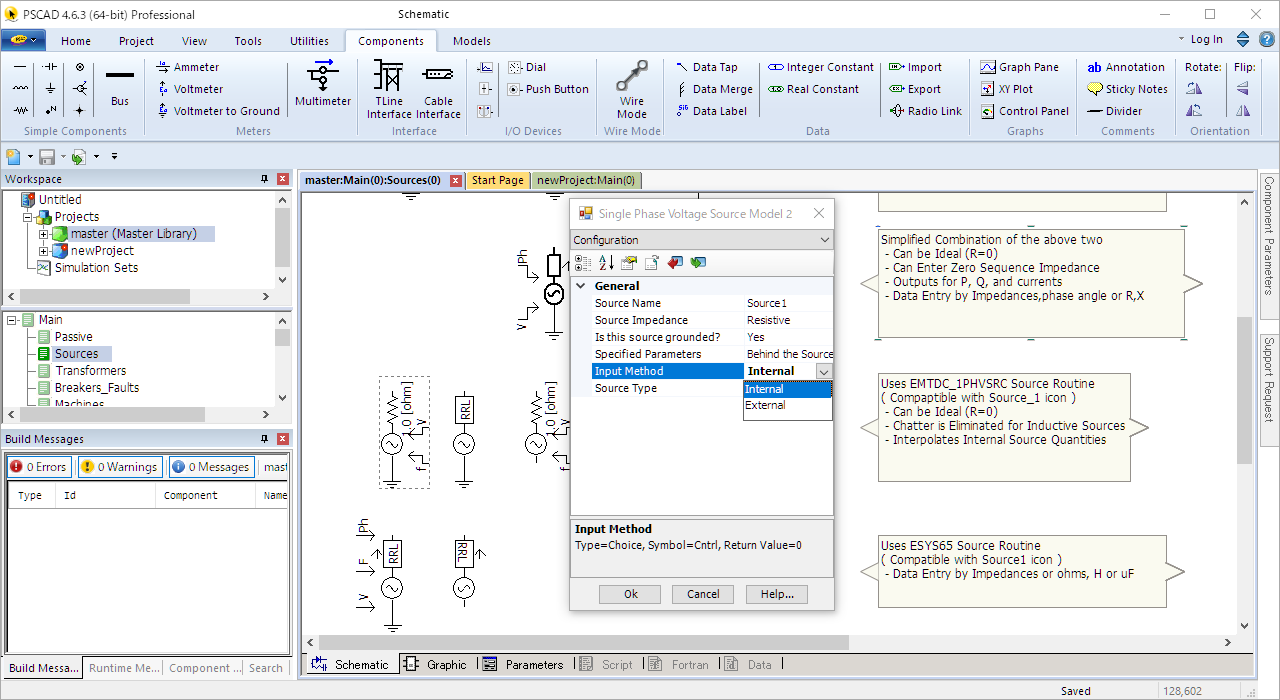1280x700 pixels.
Task: Close the master:Main(0):Sources(0) tab
Action: tap(456, 180)
